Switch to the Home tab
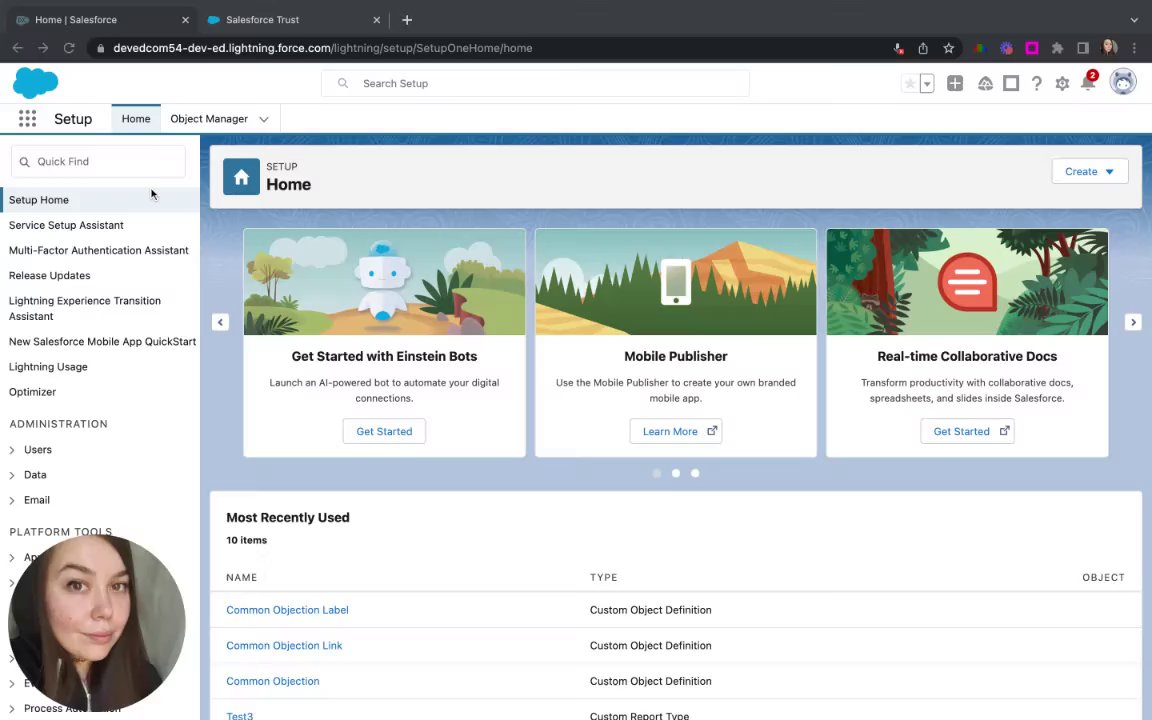The width and height of the screenshot is (1152, 720). (x=136, y=118)
